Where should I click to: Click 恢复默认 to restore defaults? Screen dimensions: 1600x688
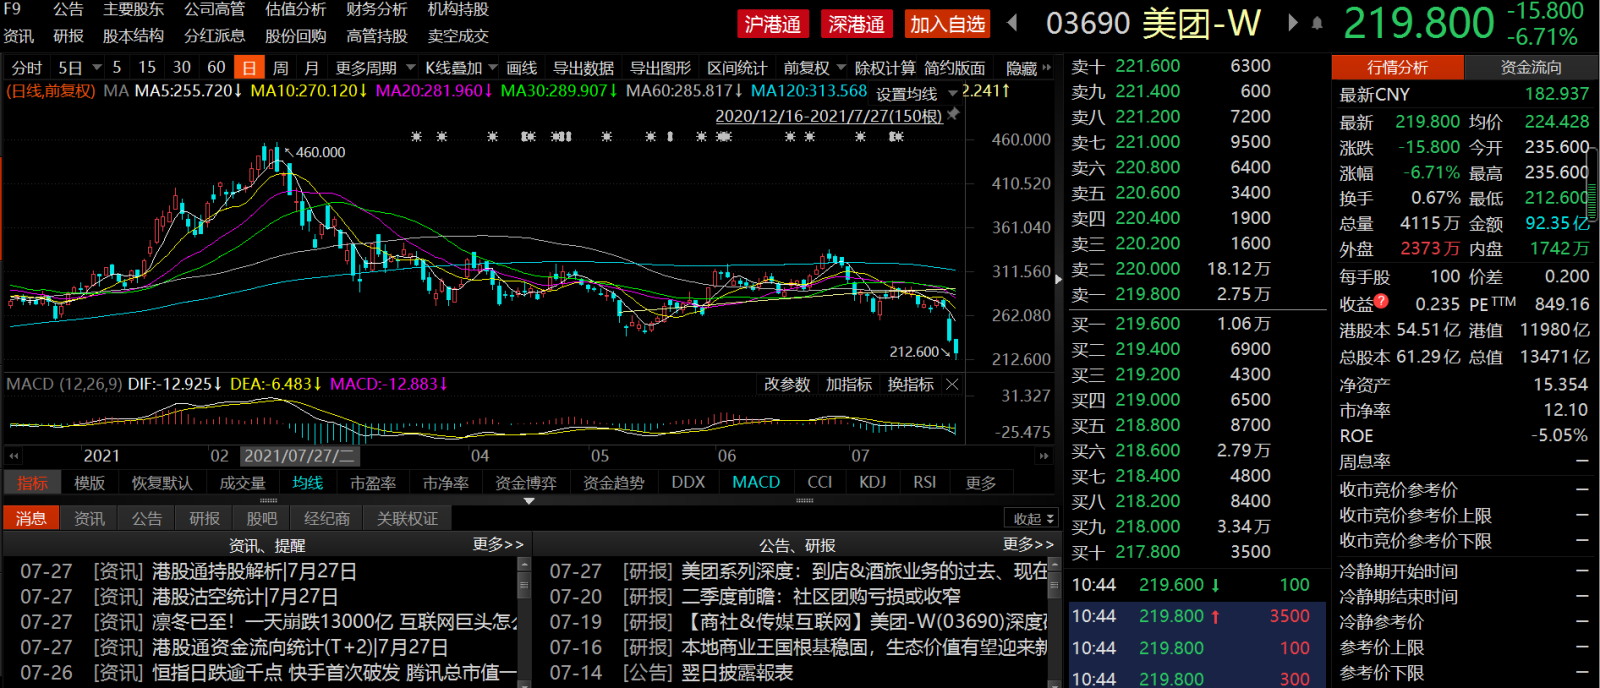pos(162,482)
